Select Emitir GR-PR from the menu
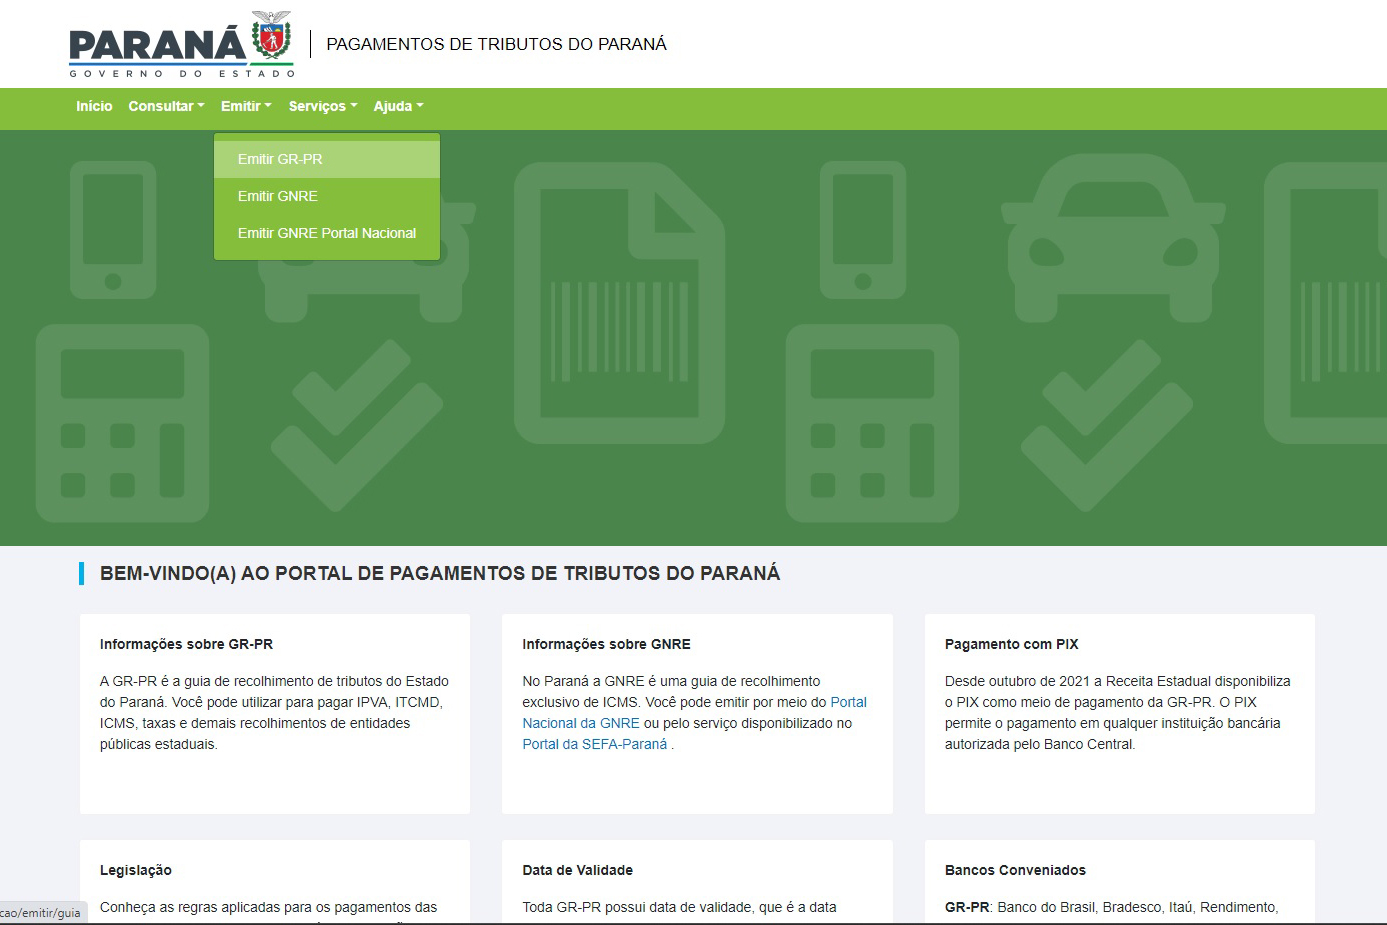Viewport: 1387px width, 925px height. click(280, 159)
